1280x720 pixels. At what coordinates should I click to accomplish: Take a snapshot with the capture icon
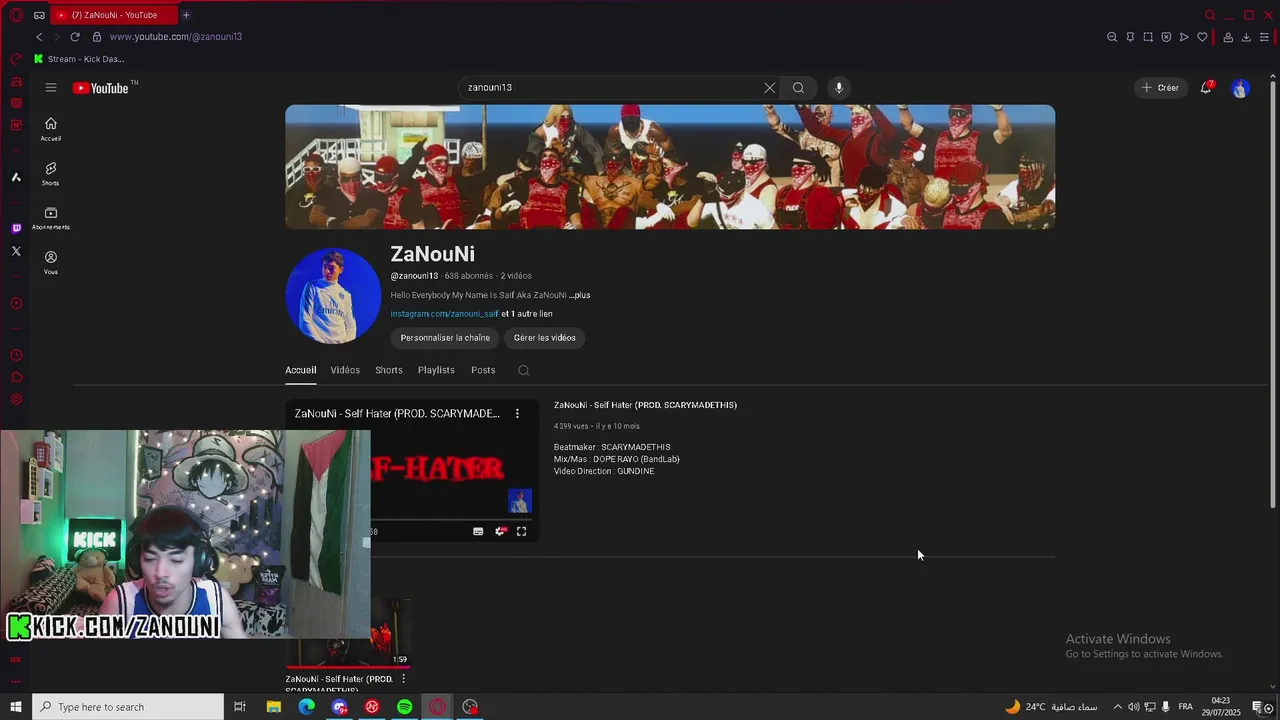1148,37
